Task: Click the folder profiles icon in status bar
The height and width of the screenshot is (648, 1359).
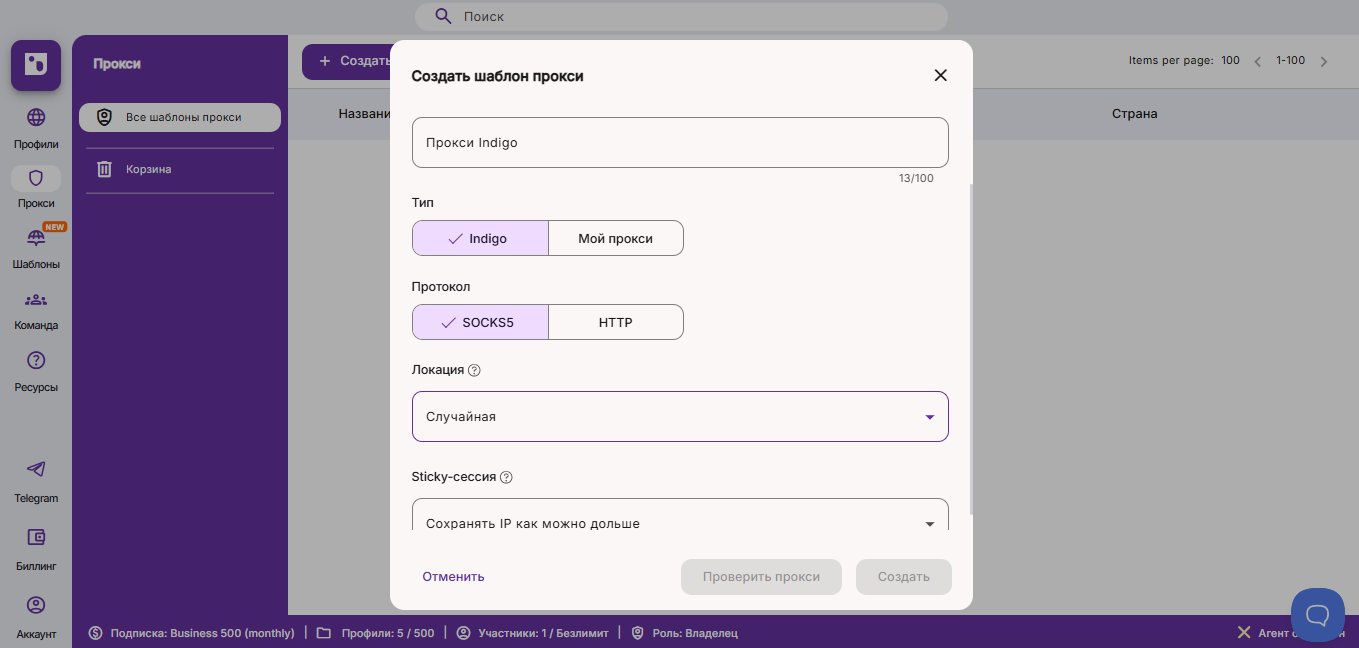Action: point(323,633)
